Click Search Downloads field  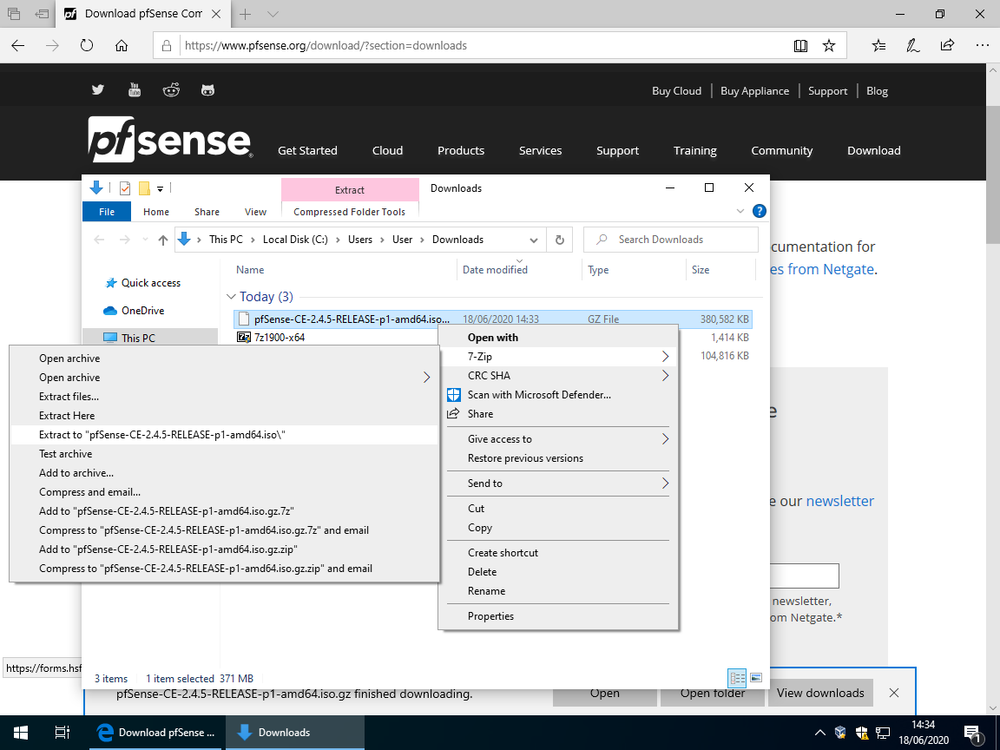671,240
